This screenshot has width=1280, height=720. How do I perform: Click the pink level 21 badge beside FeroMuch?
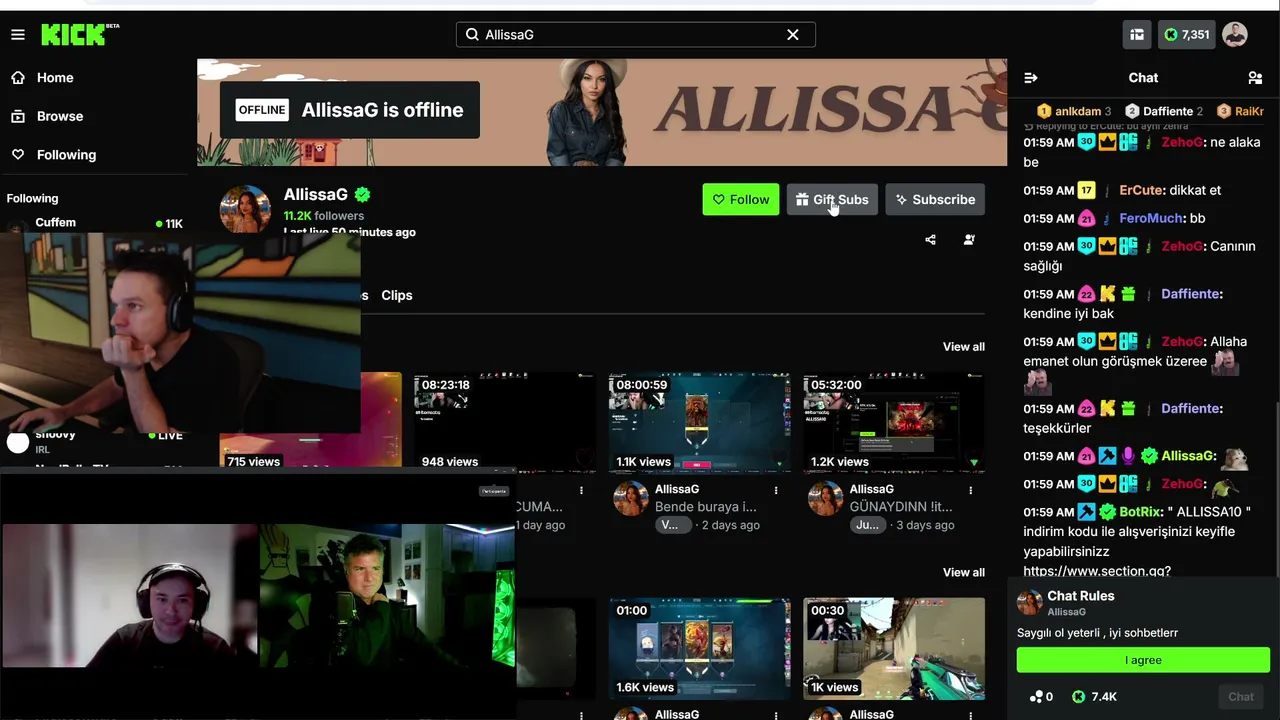[x=1086, y=218]
